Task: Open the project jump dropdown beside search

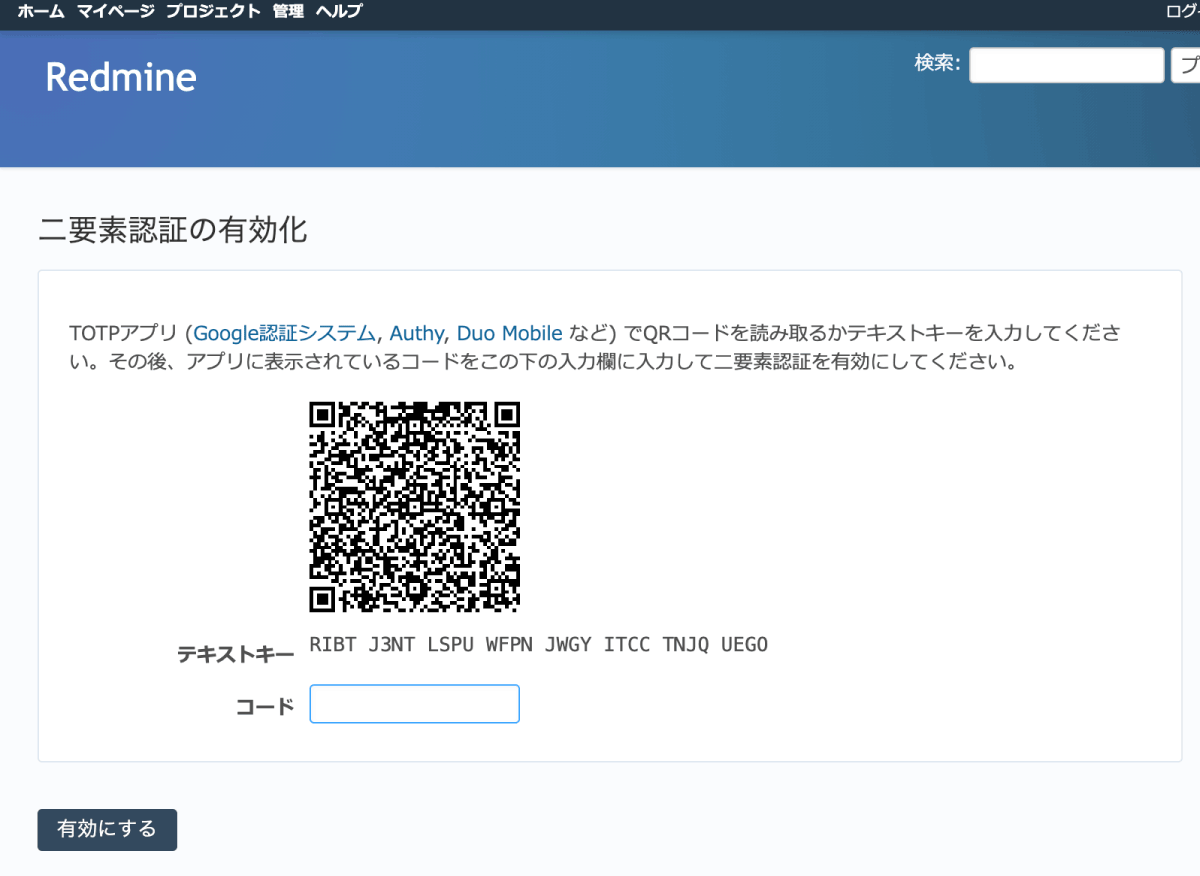Action: 1186,65
